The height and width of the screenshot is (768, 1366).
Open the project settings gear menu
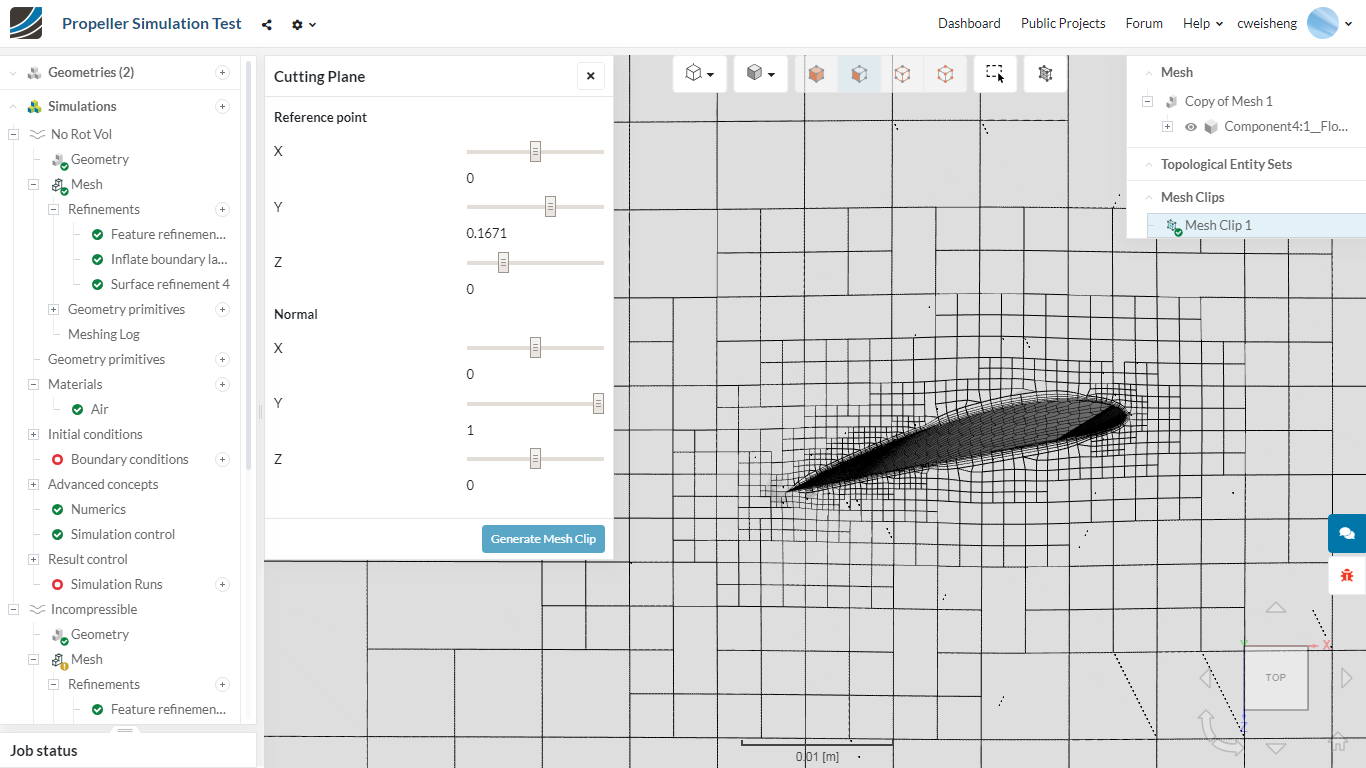pos(303,24)
